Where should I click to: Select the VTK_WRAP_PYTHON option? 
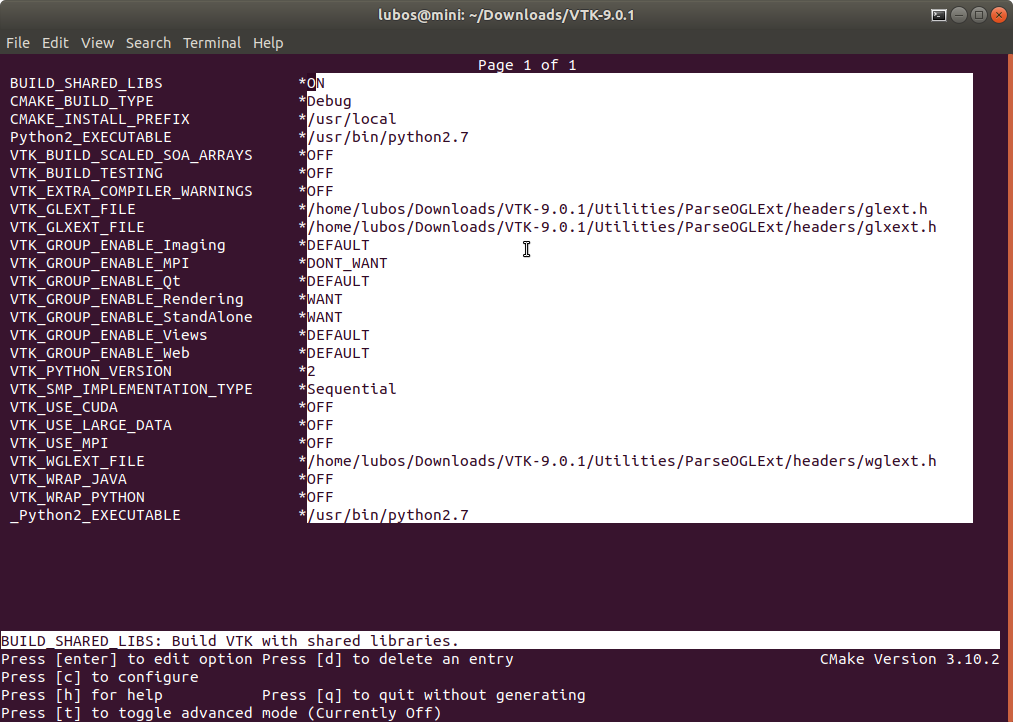point(77,498)
